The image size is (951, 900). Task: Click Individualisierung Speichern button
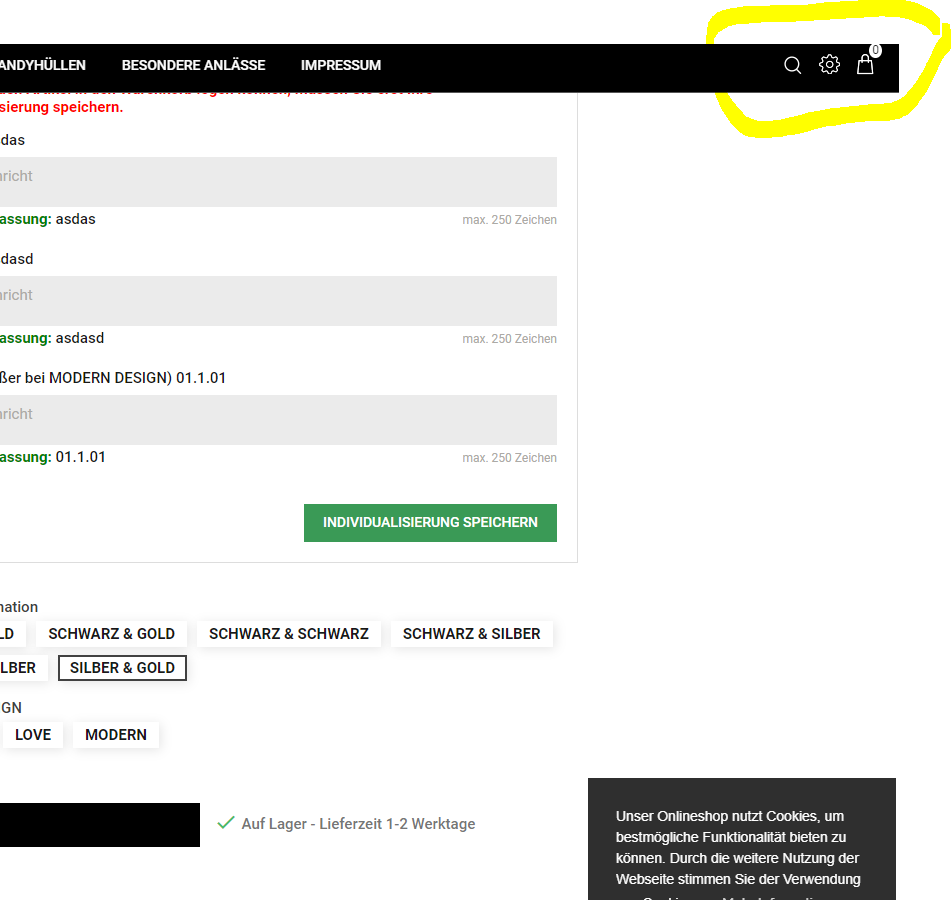pos(430,523)
